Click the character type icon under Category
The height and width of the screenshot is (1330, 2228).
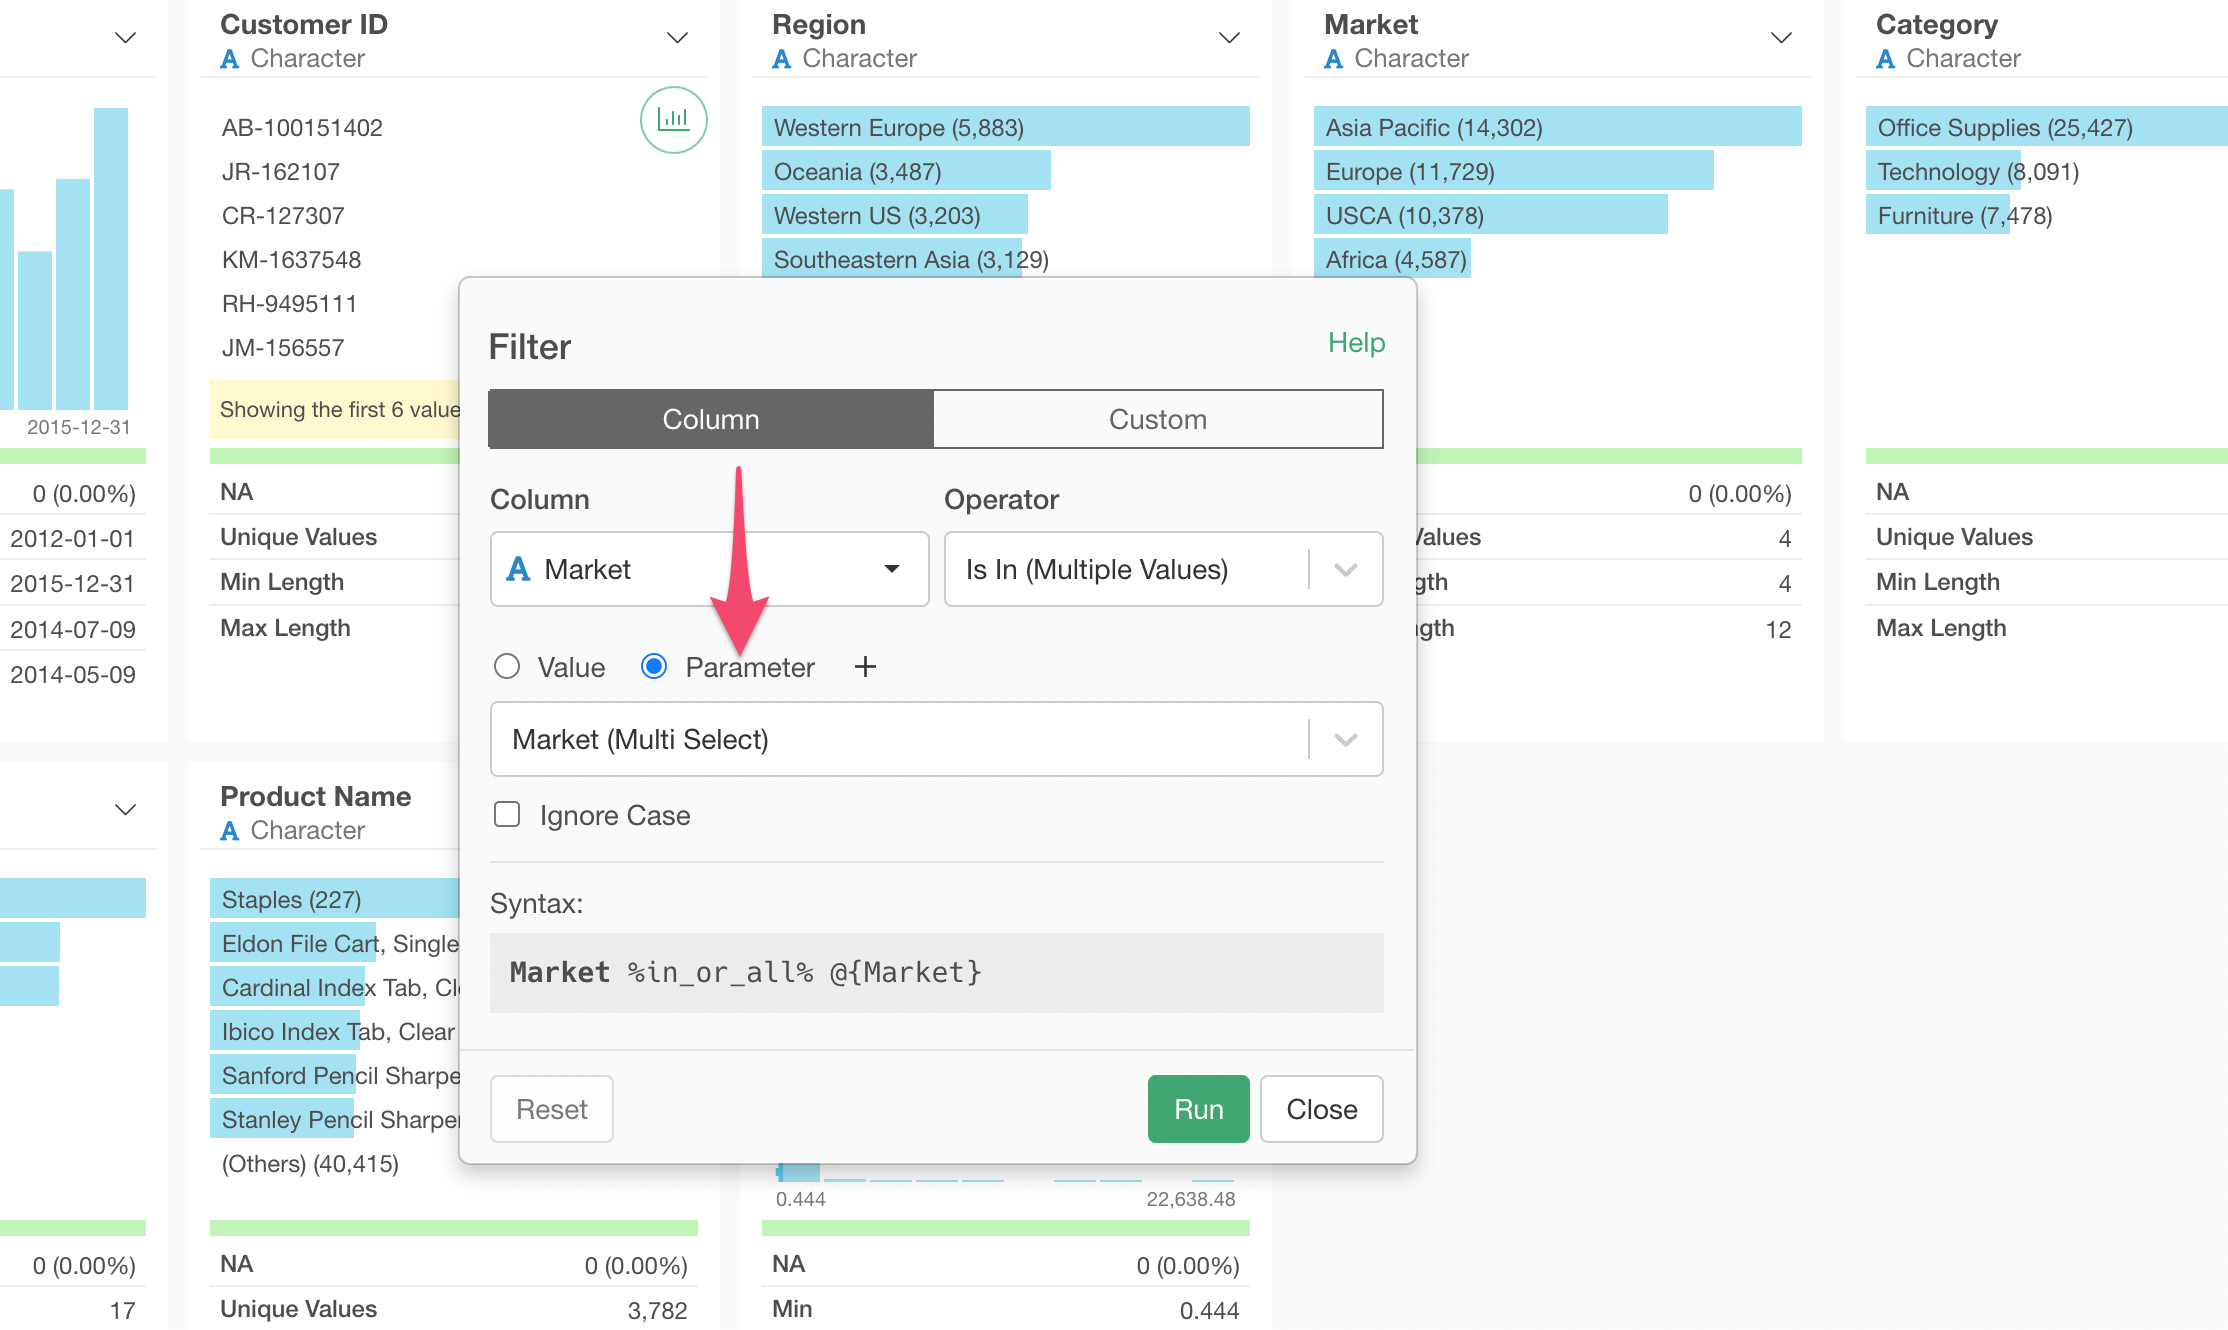pos(1885,59)
